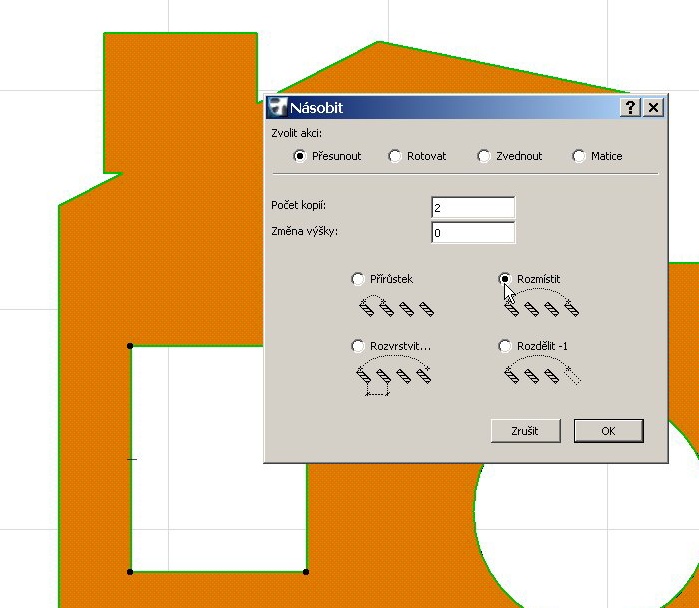Click the hole's top-left corner node

[130, 346]
